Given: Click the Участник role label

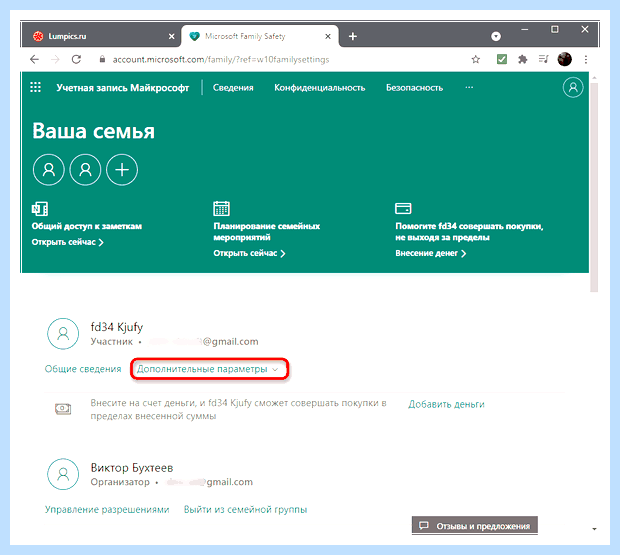Looking at the screenshot, I should click(112, 342).
